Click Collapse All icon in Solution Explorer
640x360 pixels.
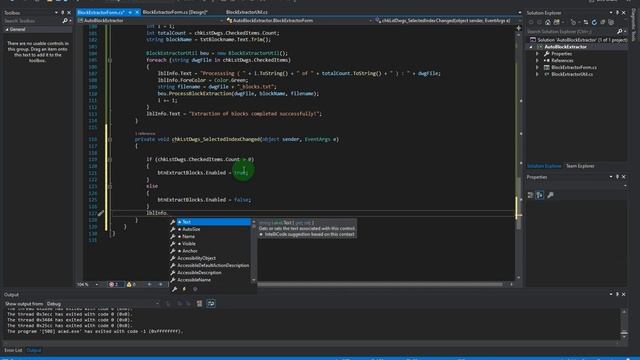point(602,22)
